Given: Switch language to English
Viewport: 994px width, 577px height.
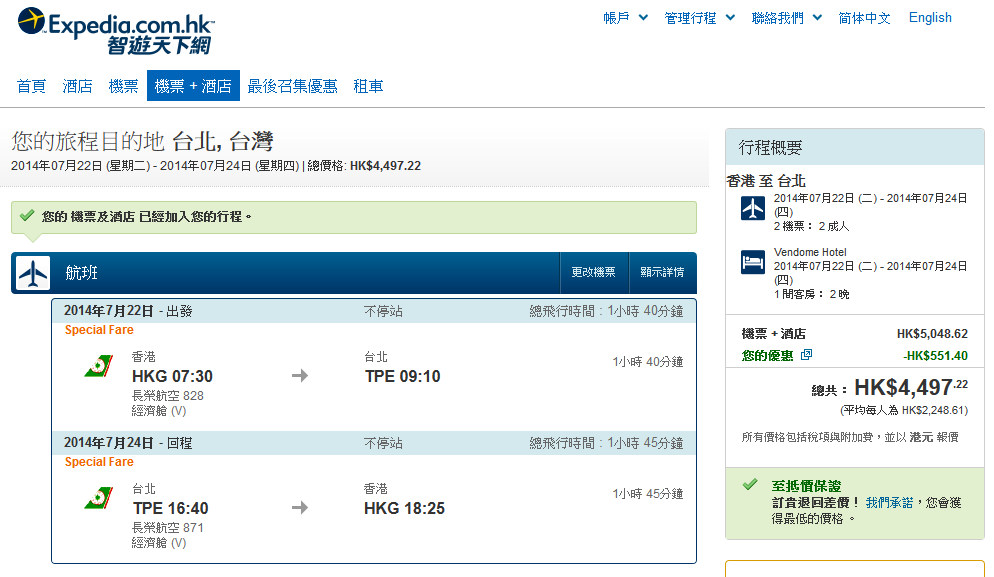Looking at the screenshot, I should [x=930, y=18].
